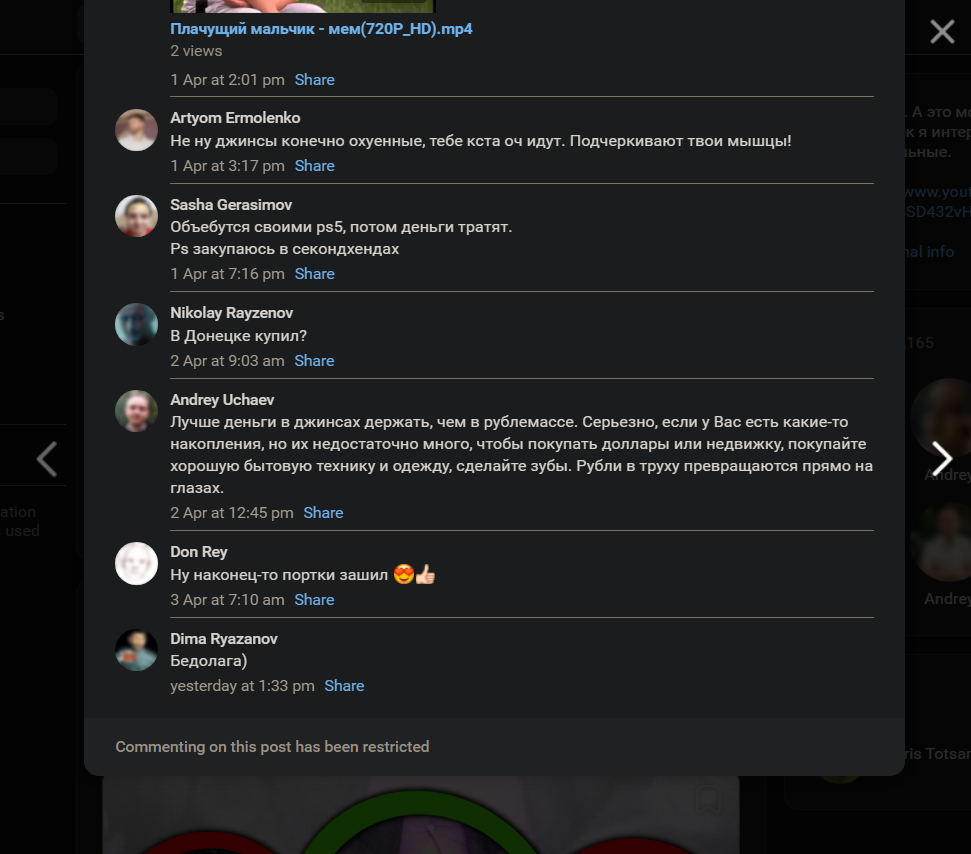The image size is (971, 854).
Task: Open Don Rey's avatar
Action: (x=136, y=564)
